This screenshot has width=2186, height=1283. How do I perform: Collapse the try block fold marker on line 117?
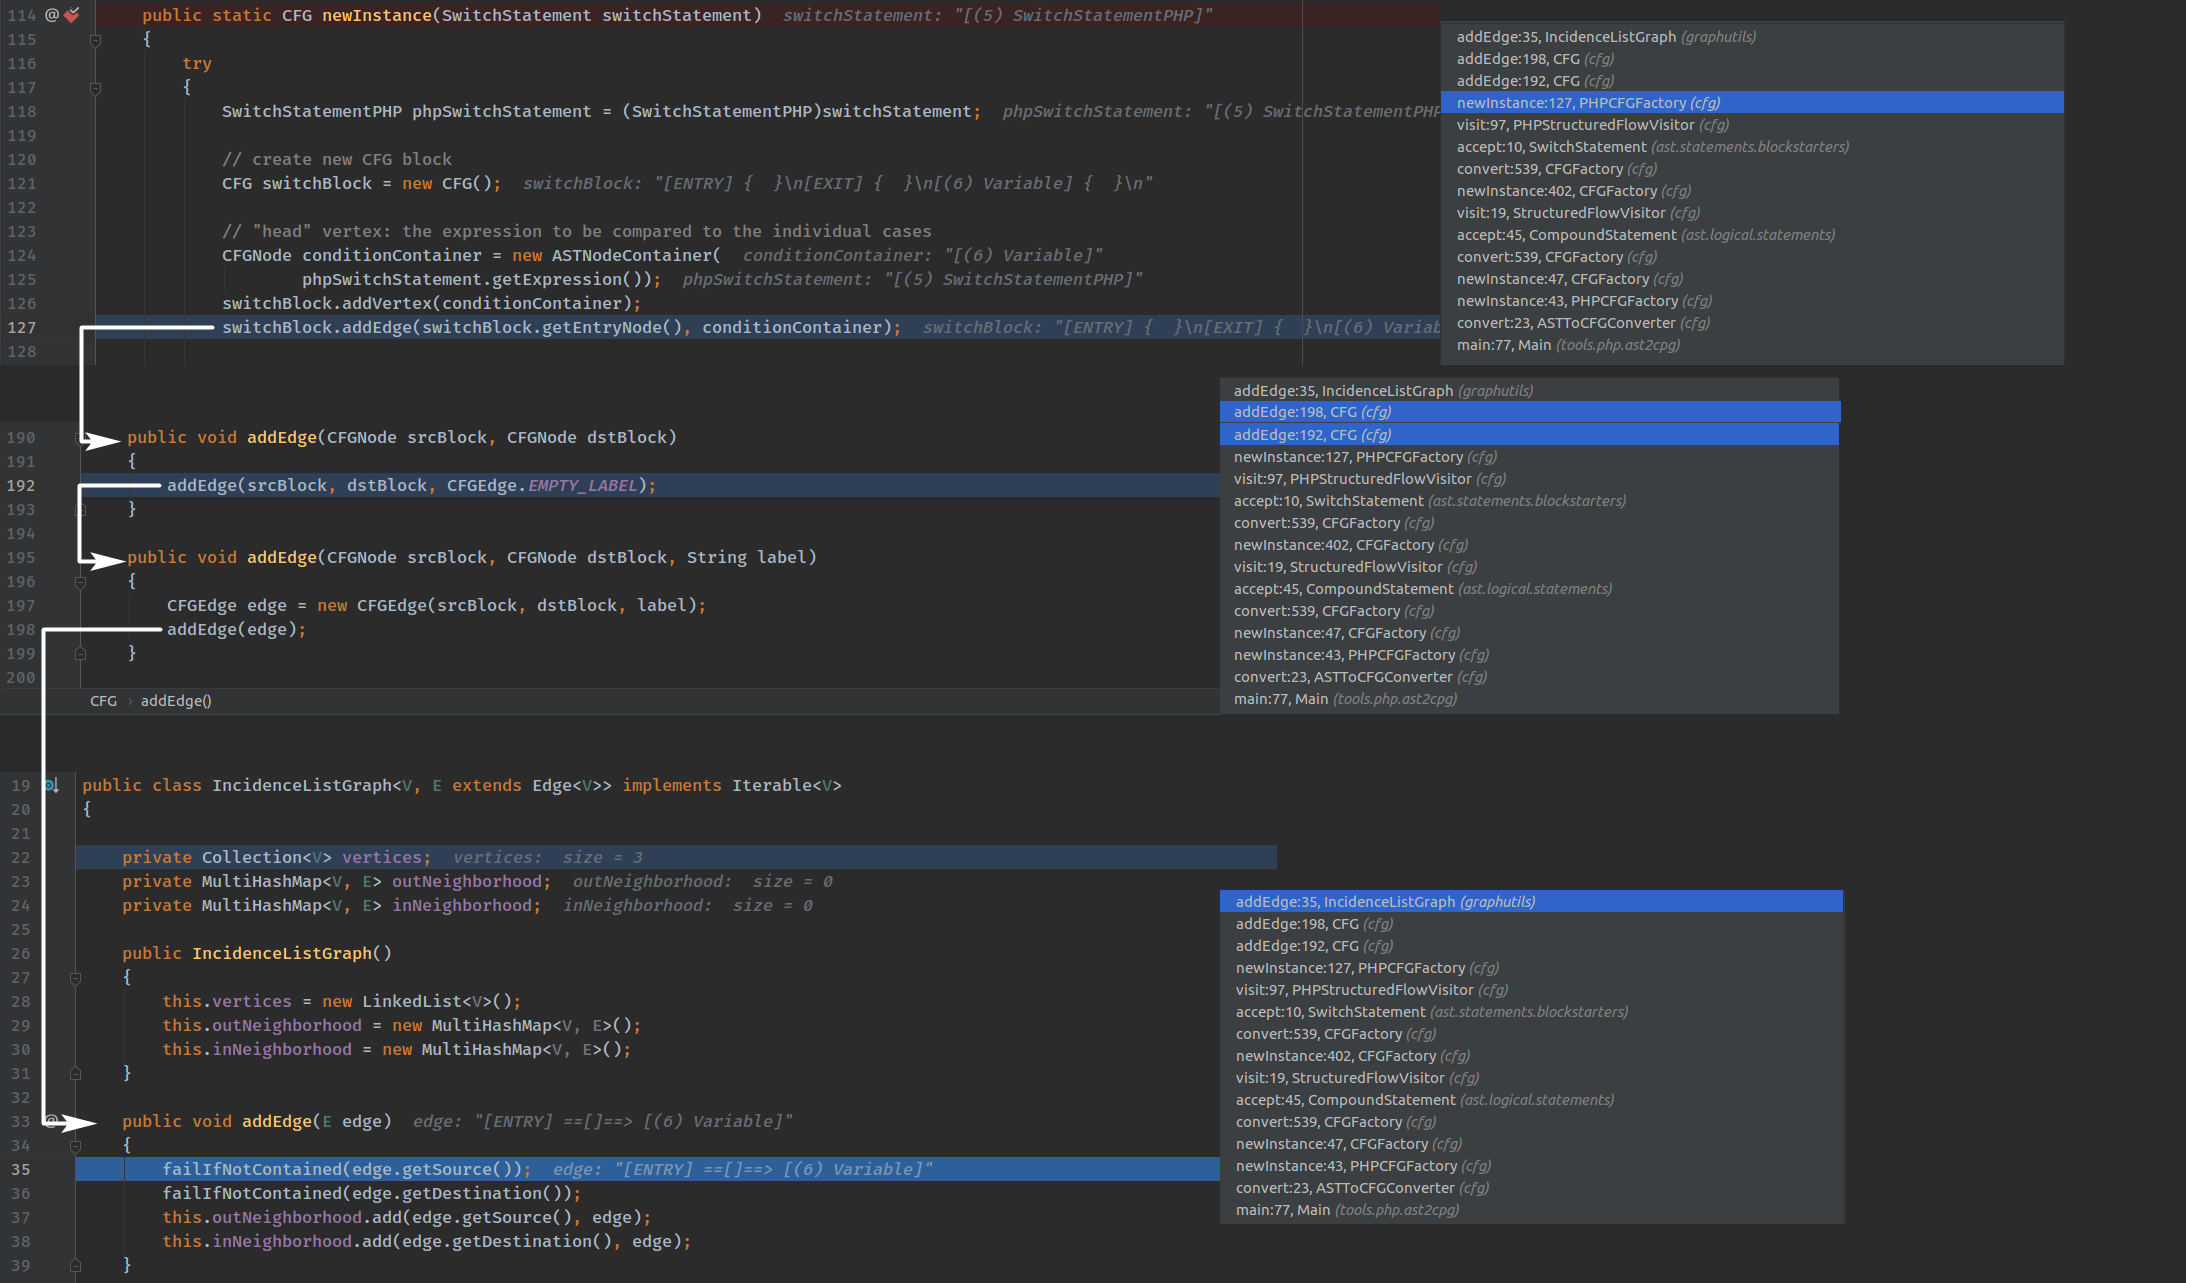(95, 88)
